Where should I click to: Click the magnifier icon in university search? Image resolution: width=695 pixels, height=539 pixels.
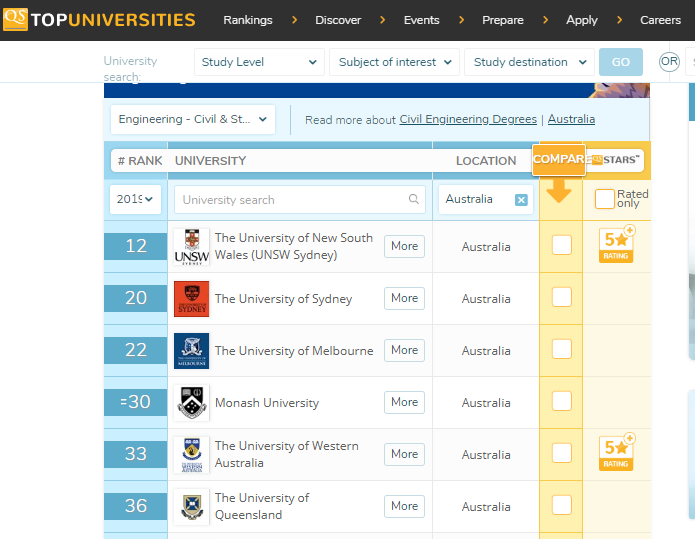414,200
